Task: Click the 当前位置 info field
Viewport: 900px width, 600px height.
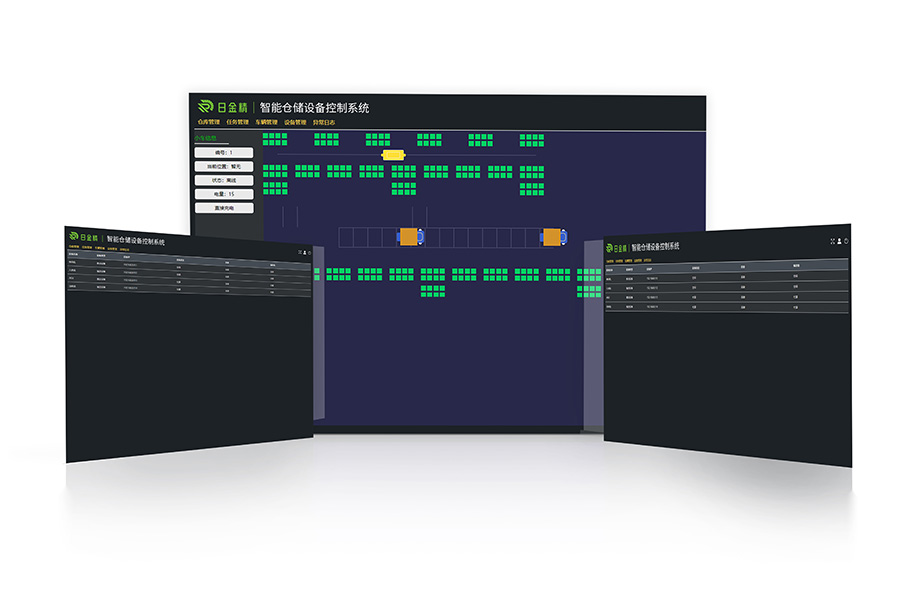Action: pos(224,166)
